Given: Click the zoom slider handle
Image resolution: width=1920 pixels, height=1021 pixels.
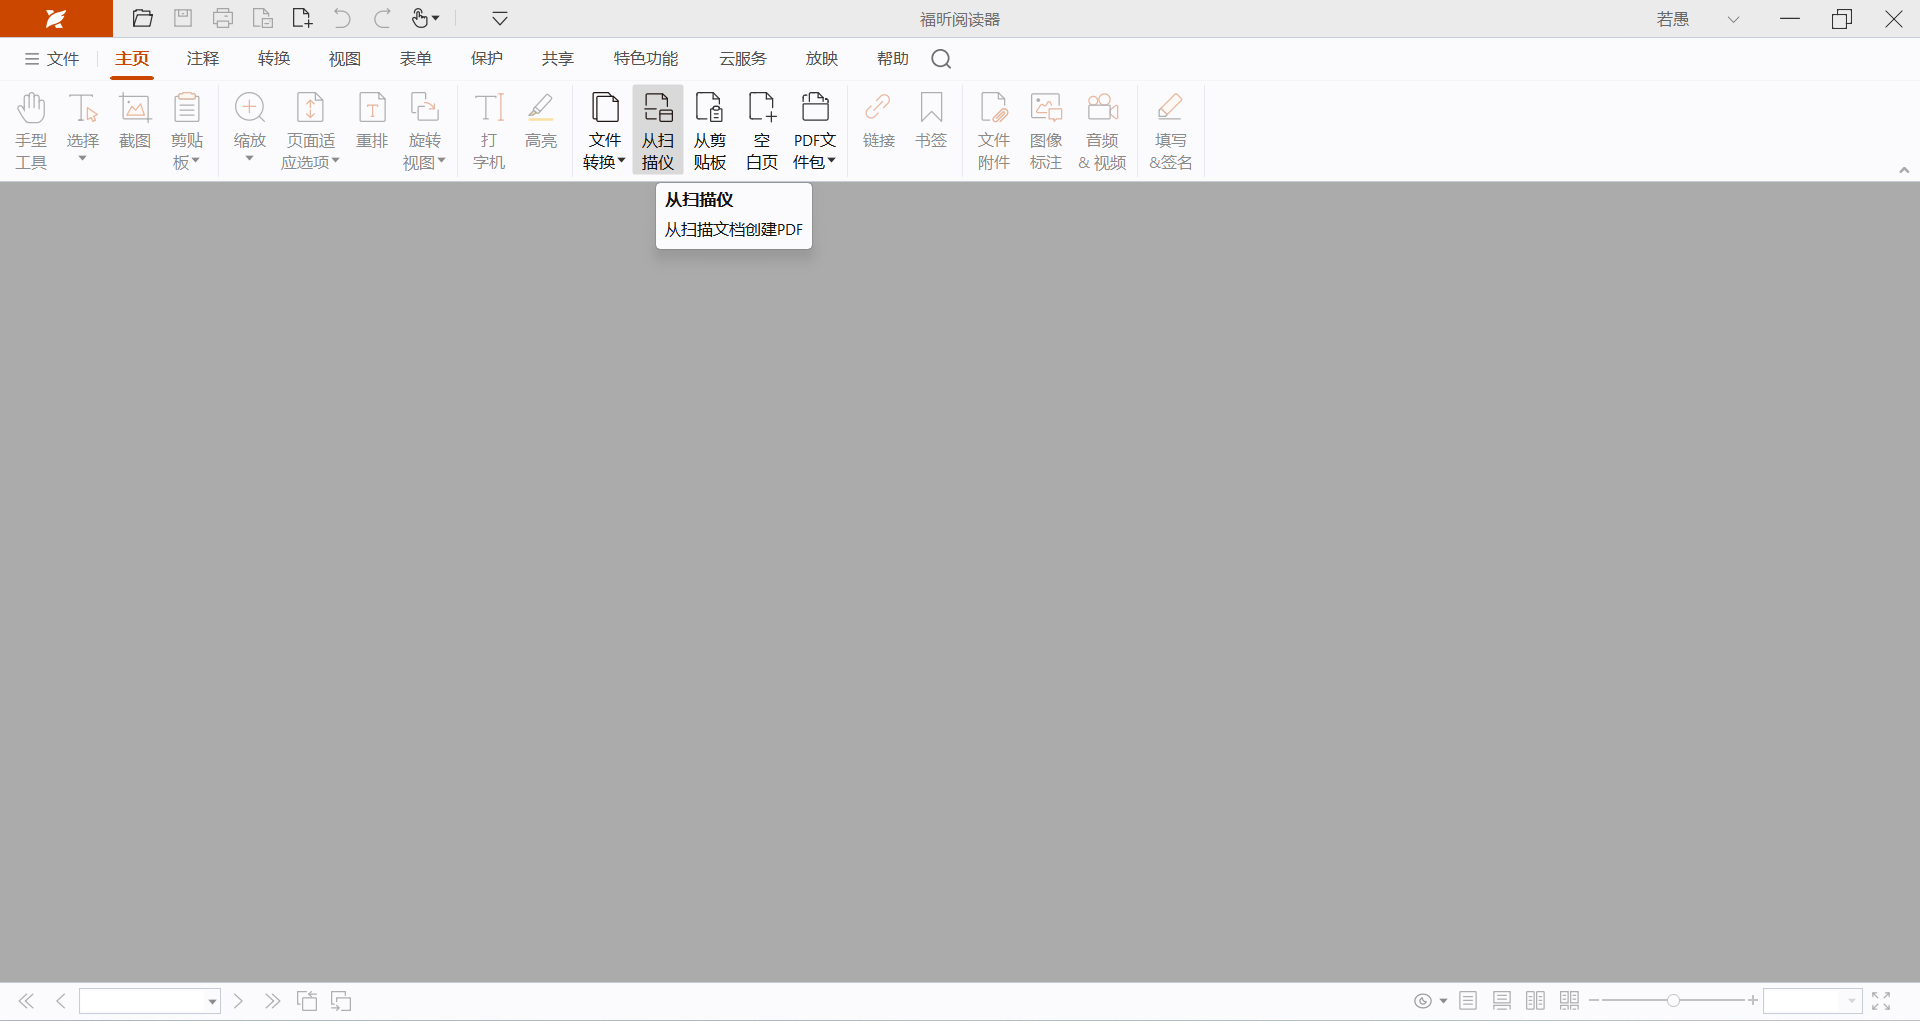Looking at the screenshot, I should click(x=1673, y=1000).
